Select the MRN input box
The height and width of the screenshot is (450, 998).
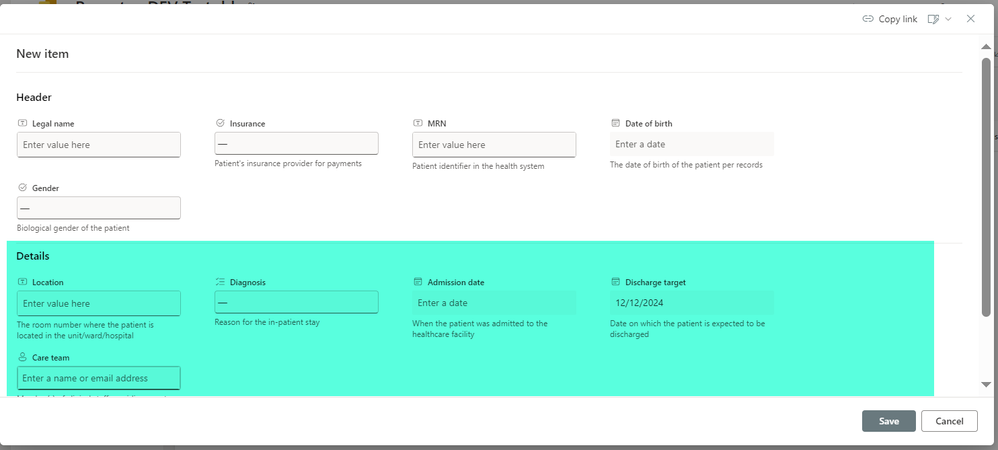[494, 144]
